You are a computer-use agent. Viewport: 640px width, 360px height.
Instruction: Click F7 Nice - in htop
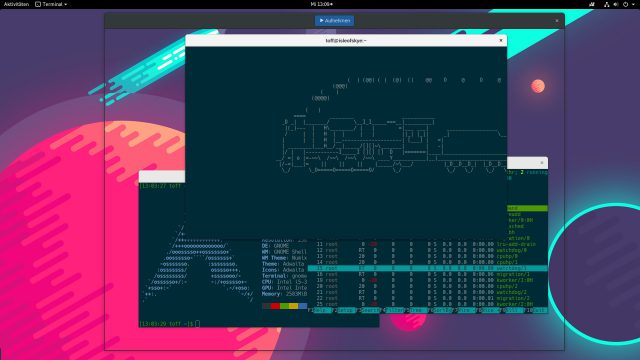click(465, 311)
